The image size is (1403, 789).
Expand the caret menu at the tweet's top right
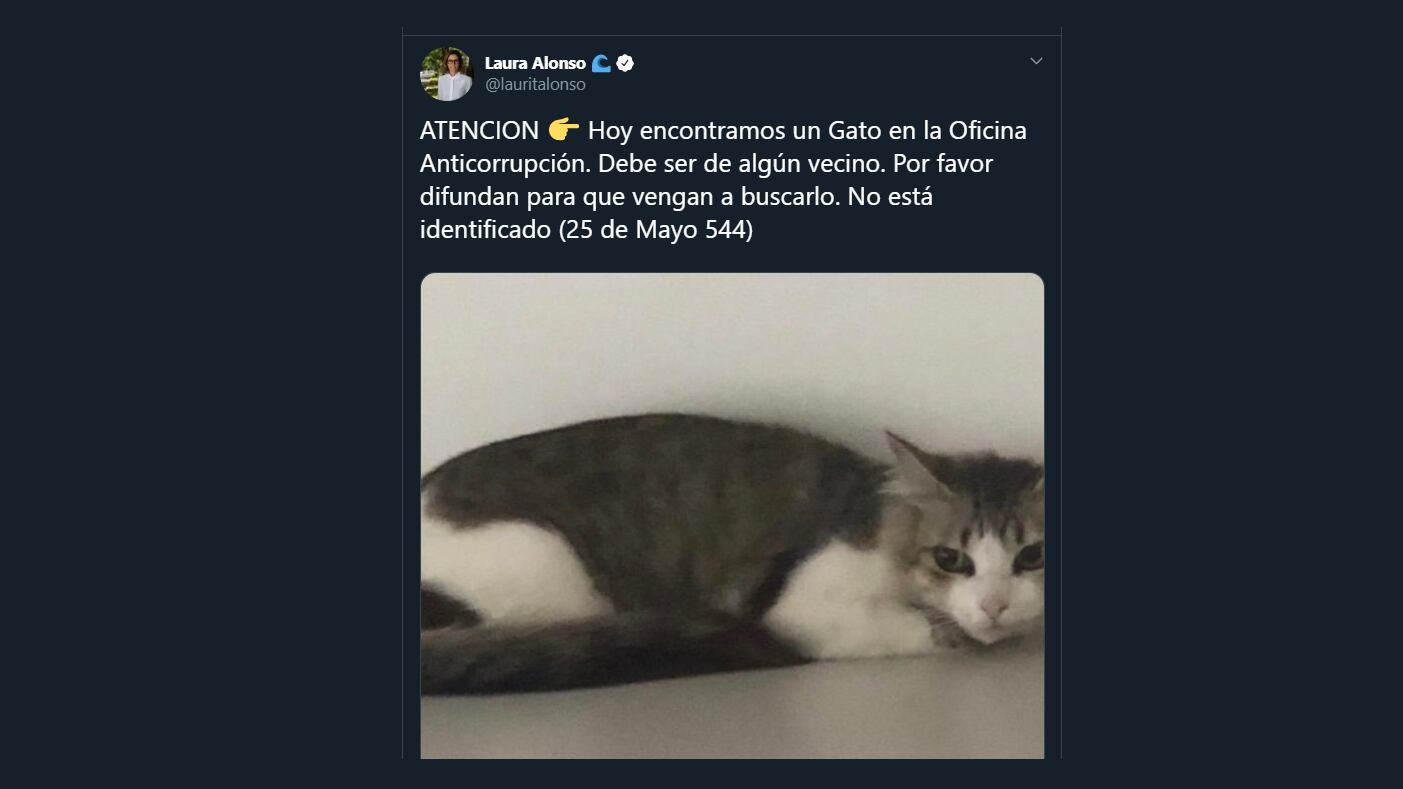click(1036, 60)
